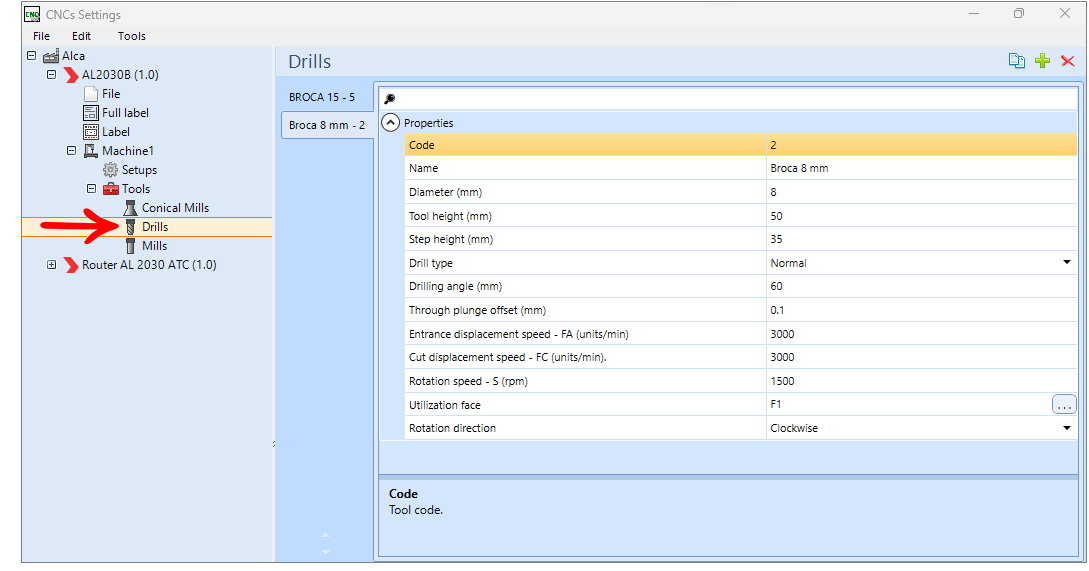The image size is (1089, 571).
Task: Collapse the Properties section chevron
Action: 391,123
